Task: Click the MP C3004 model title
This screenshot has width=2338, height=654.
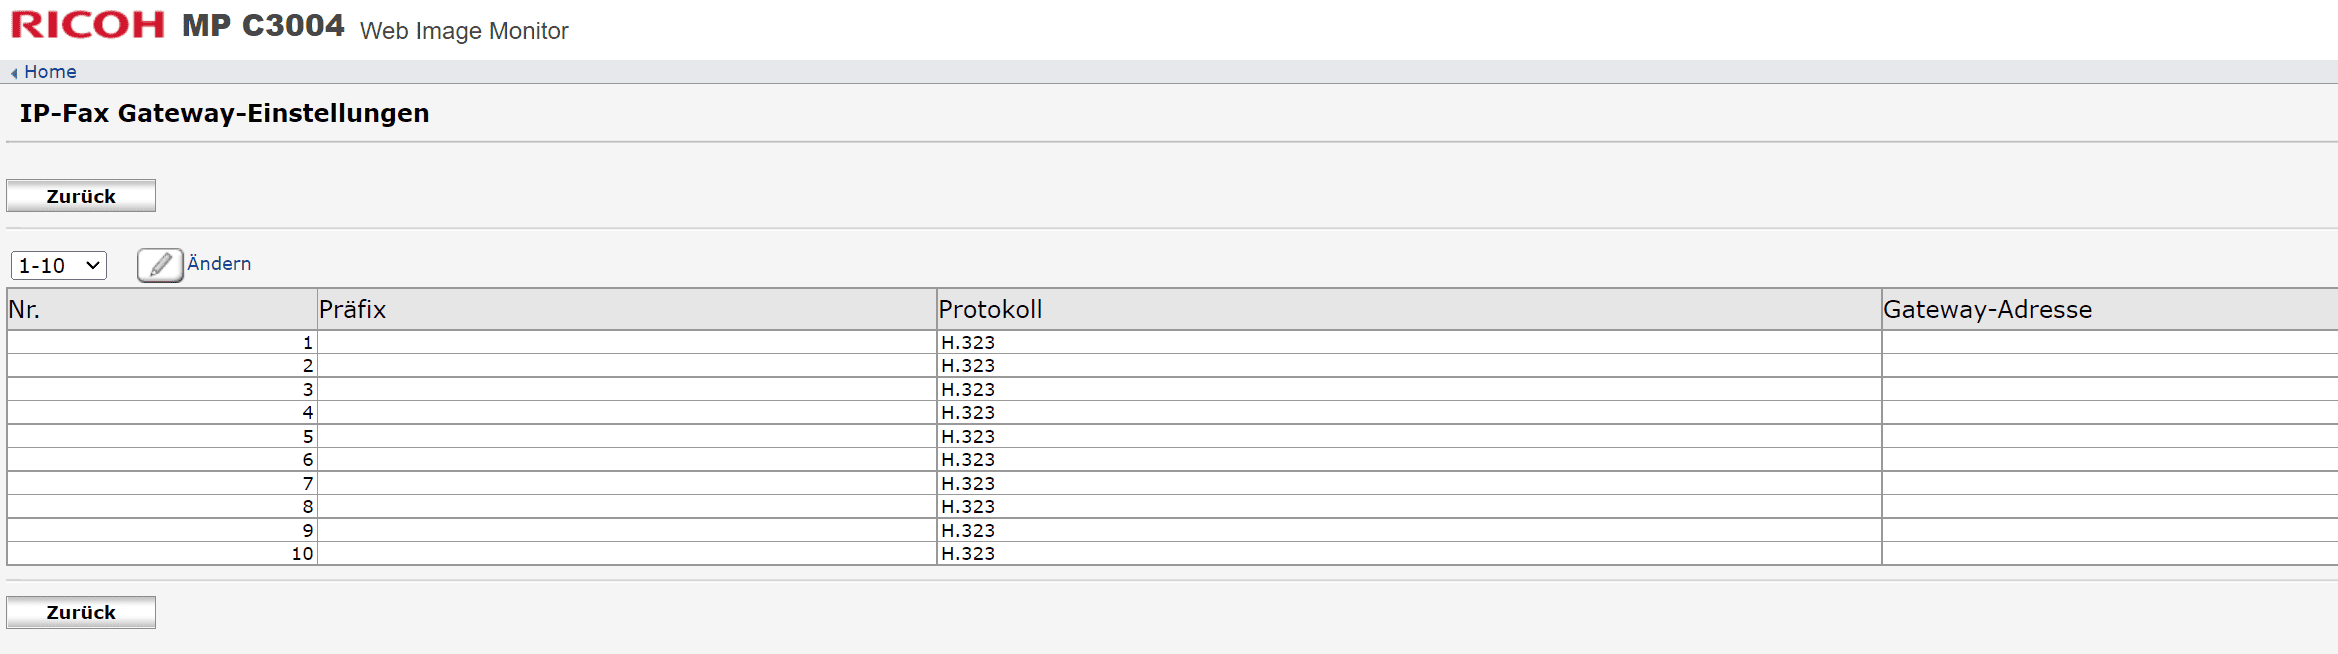Action: (263, 25)
